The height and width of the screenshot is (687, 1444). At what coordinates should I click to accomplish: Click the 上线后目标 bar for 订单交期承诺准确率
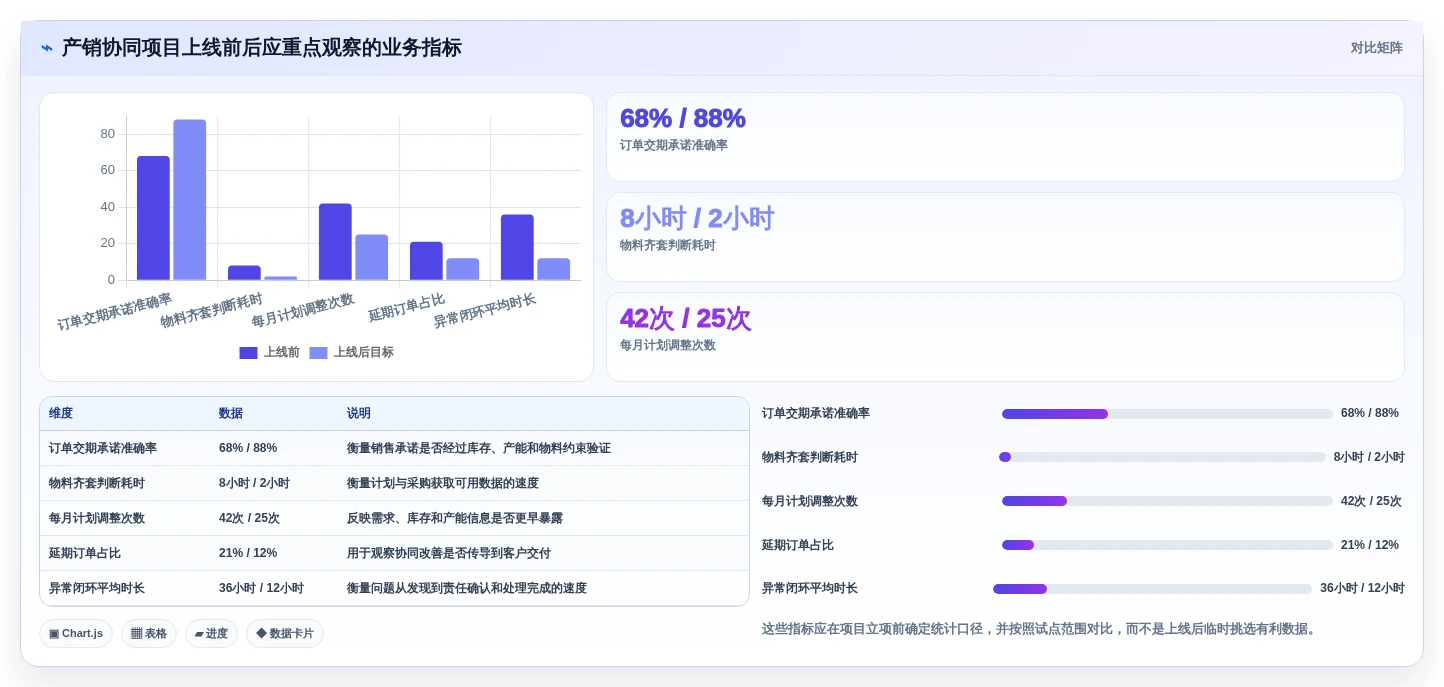[x=190, y=200]
